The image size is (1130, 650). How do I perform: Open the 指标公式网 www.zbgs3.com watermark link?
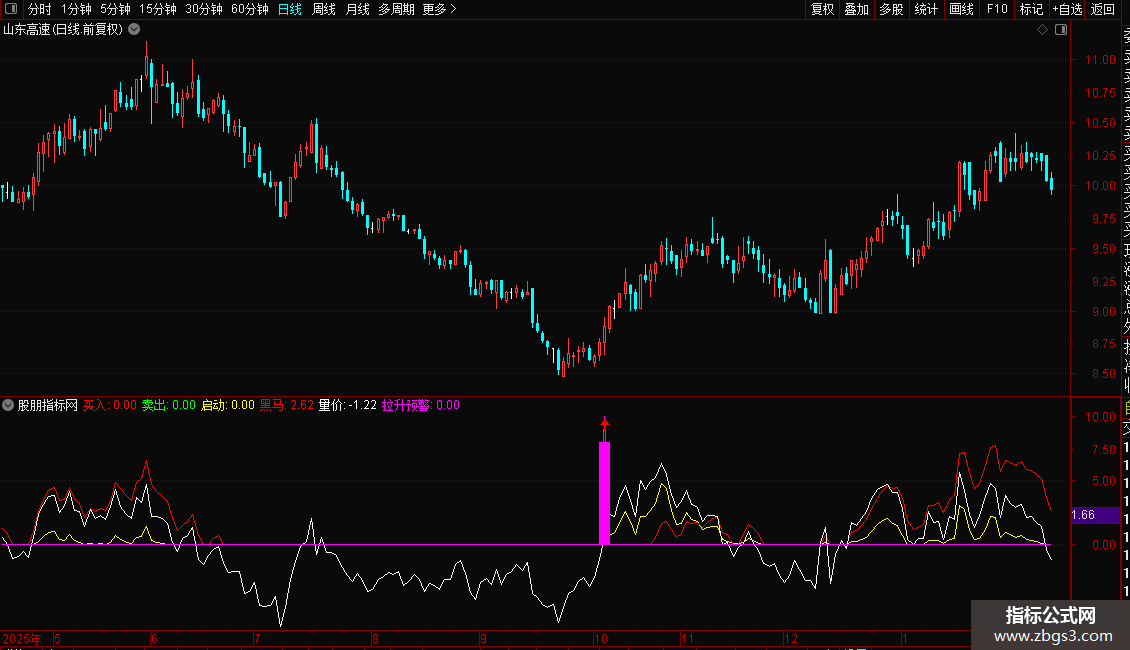pos(1050,626)
